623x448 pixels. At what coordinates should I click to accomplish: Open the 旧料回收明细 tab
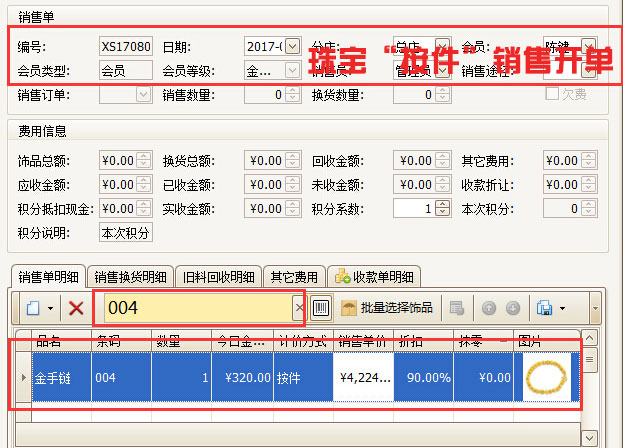(x=218, y=277)
